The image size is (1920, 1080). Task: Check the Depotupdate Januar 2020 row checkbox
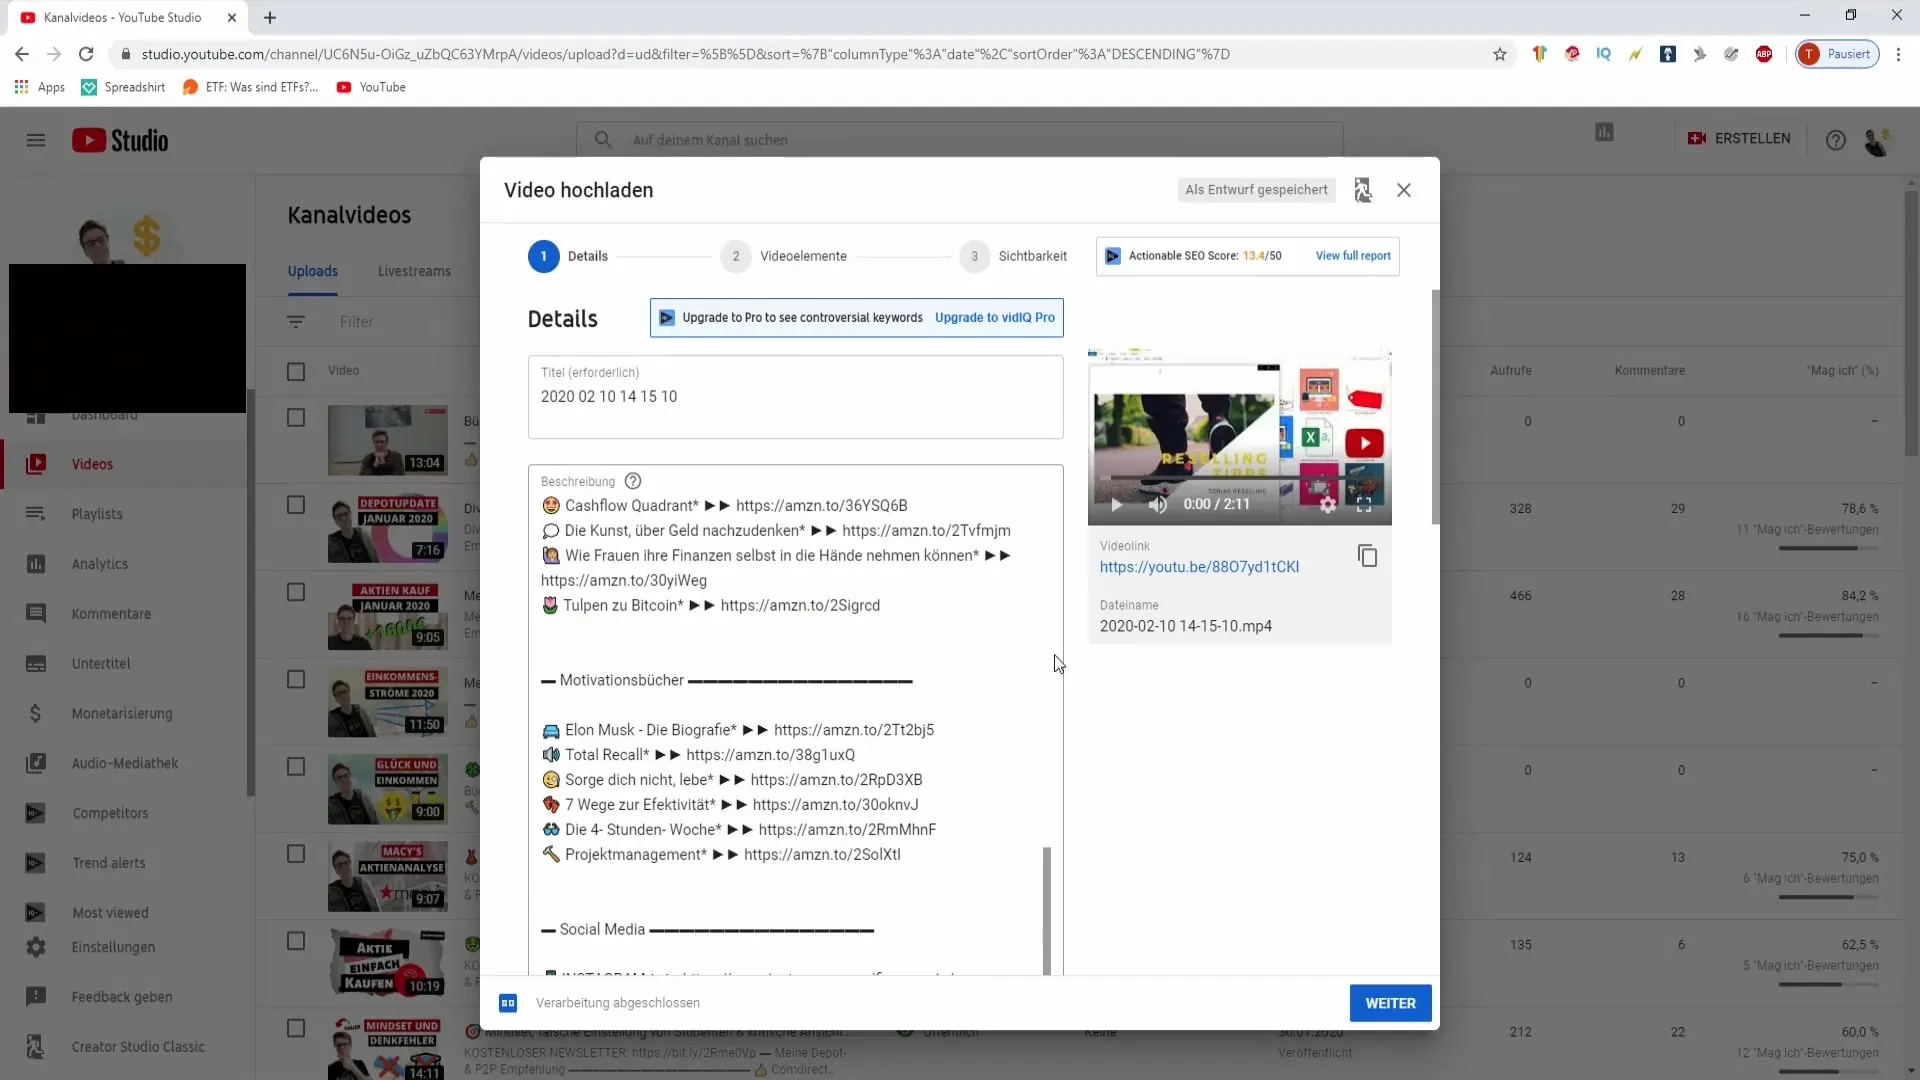[296, 505]
